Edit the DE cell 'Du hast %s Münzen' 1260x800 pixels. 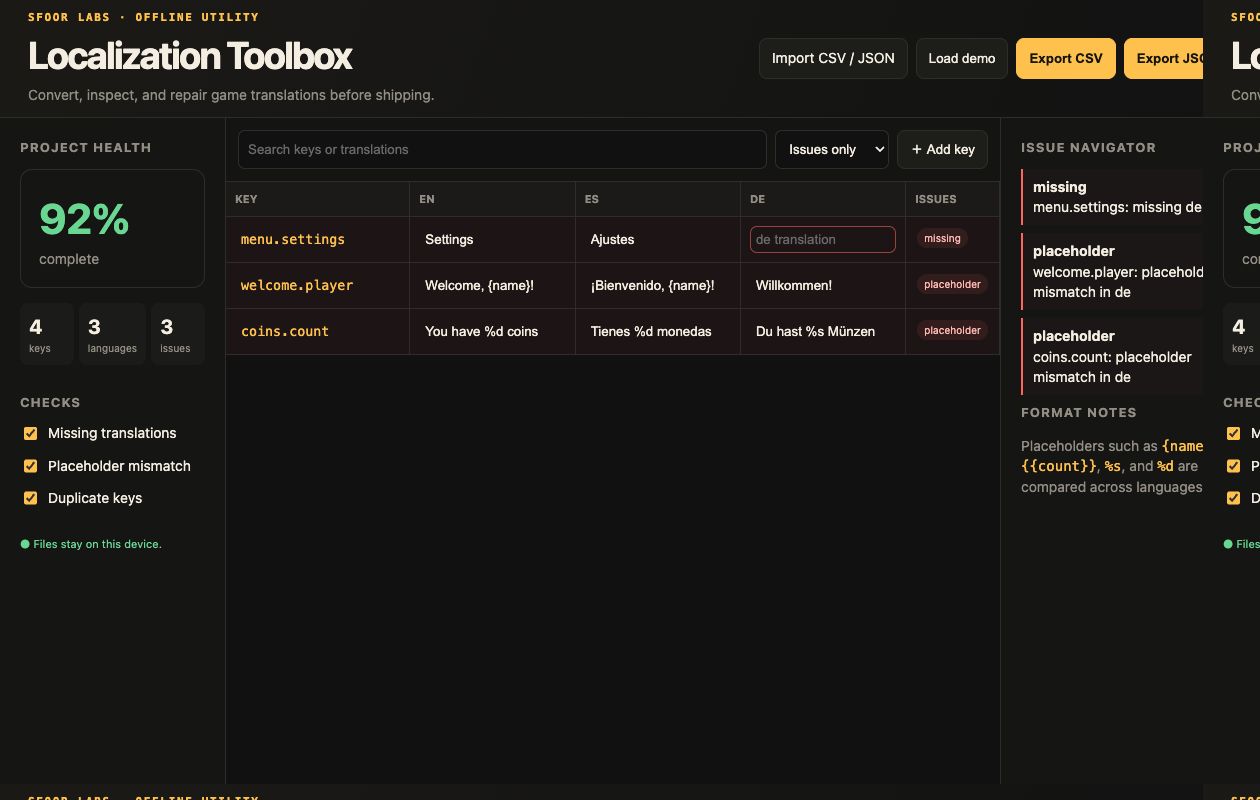click(x=822, y=331)
